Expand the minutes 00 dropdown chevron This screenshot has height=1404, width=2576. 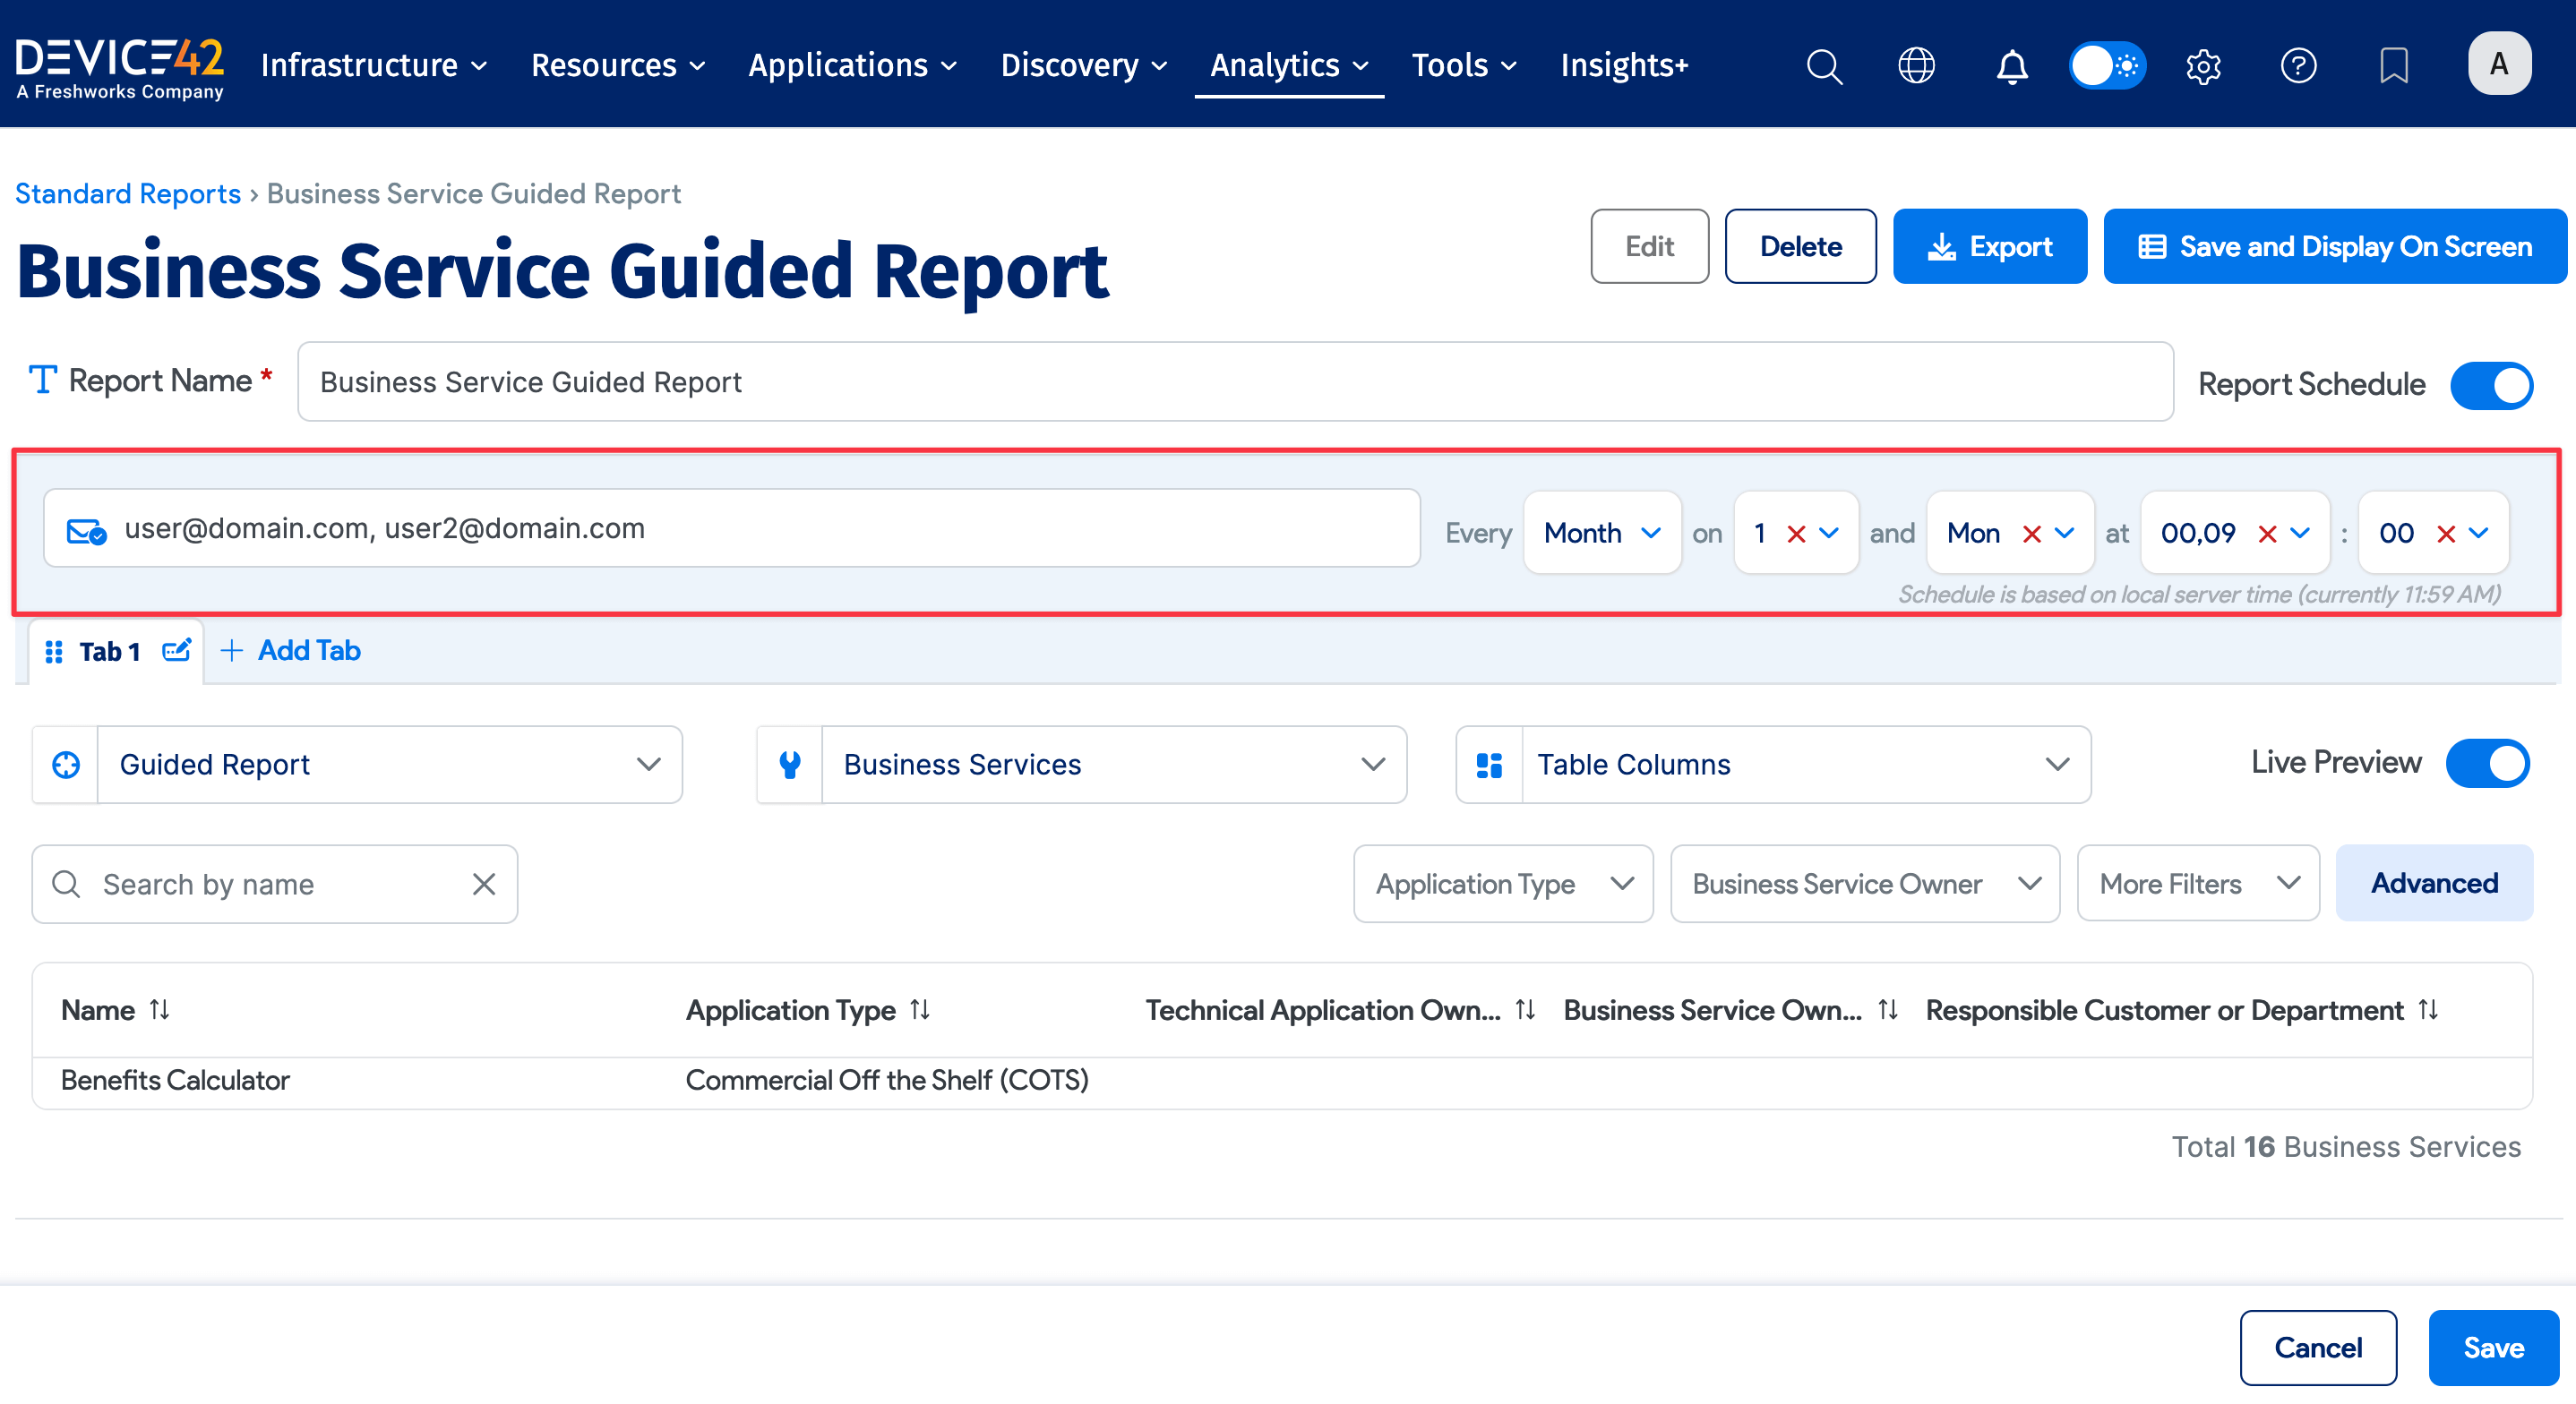point(2479,533)
